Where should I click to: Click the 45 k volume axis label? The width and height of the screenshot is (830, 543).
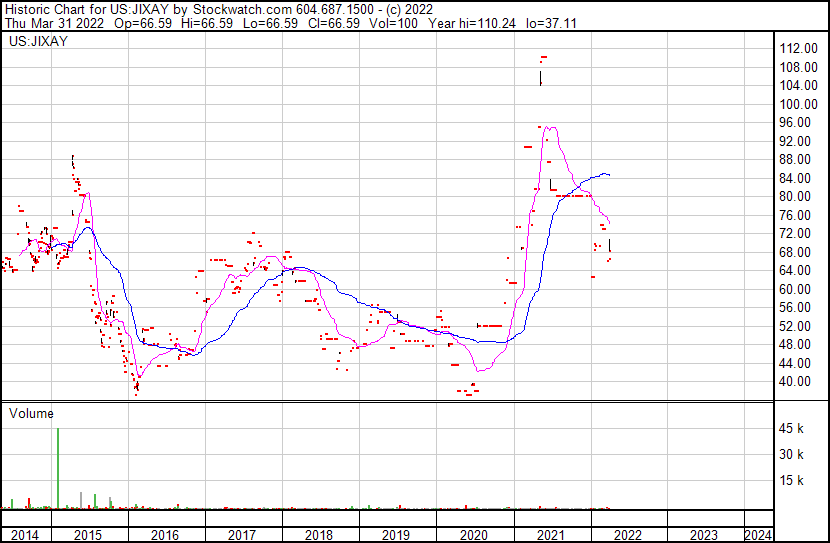point(793,429)
